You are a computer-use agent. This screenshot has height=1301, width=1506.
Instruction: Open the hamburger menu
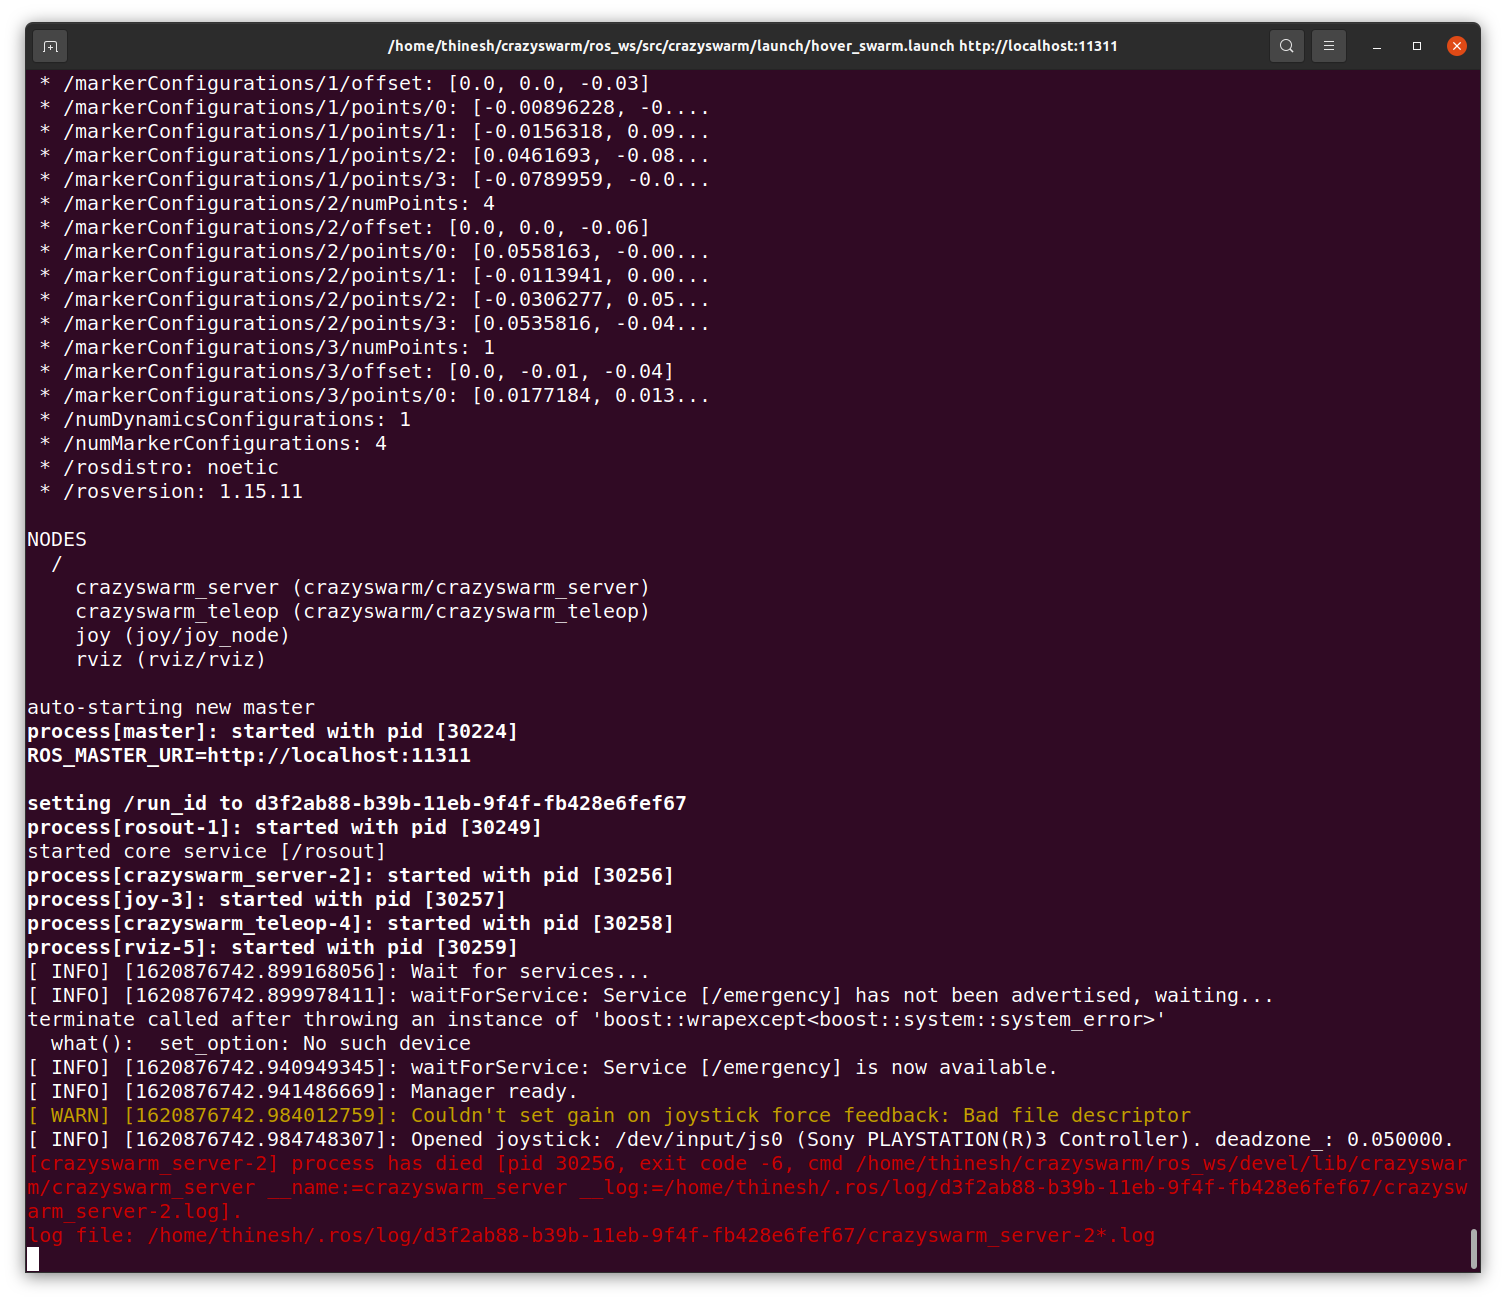click(1329, 46)
